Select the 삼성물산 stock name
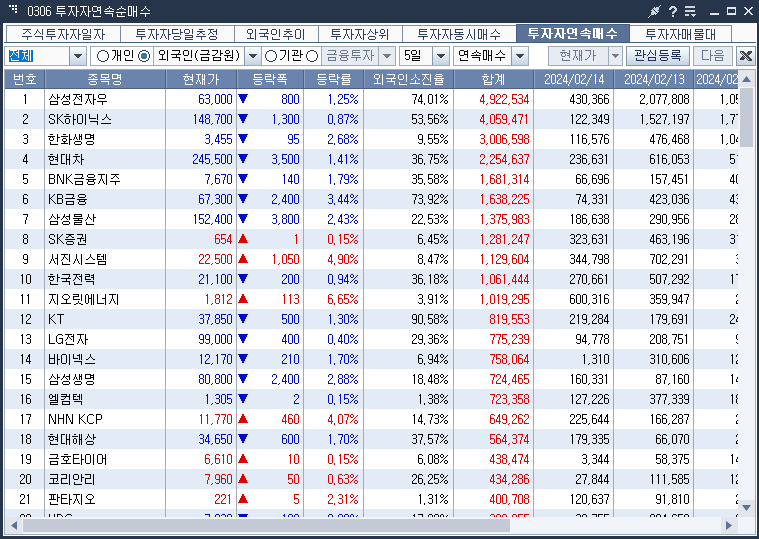759x539 pixels. tap(72, 219)
